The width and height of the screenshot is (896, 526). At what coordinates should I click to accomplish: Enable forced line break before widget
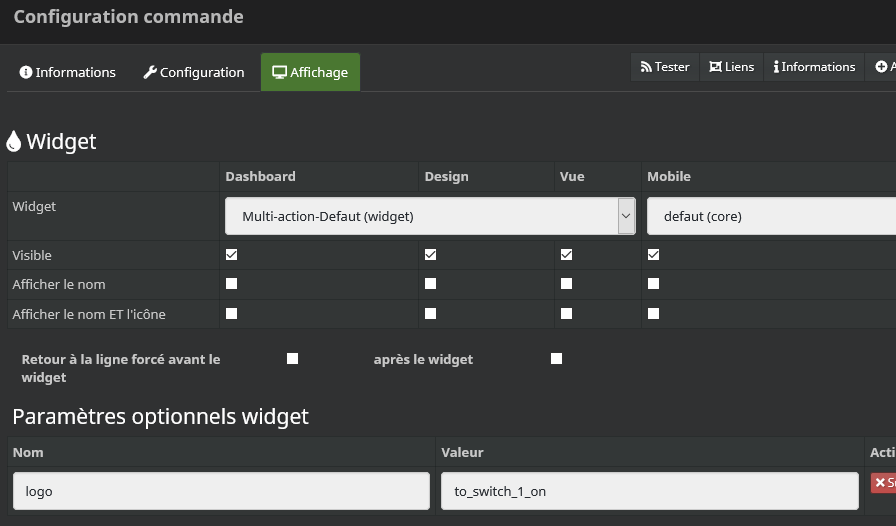[293, 358]
